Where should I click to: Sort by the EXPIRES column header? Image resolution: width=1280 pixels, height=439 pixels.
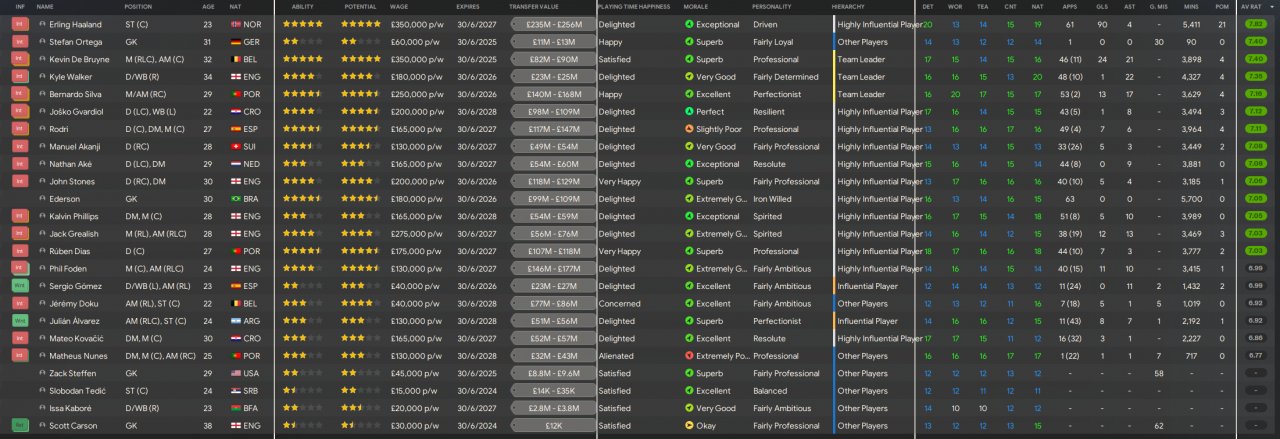(468, 7)
